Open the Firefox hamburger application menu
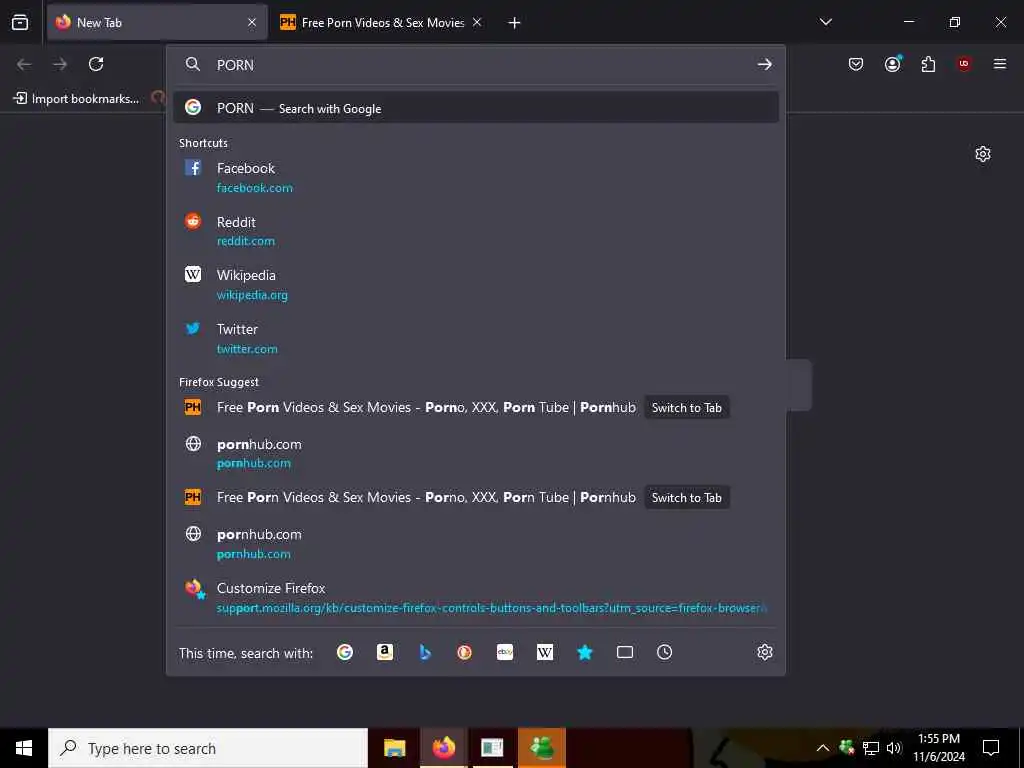The height and width of the screenshot is (768, 1024). (1000, 64)
